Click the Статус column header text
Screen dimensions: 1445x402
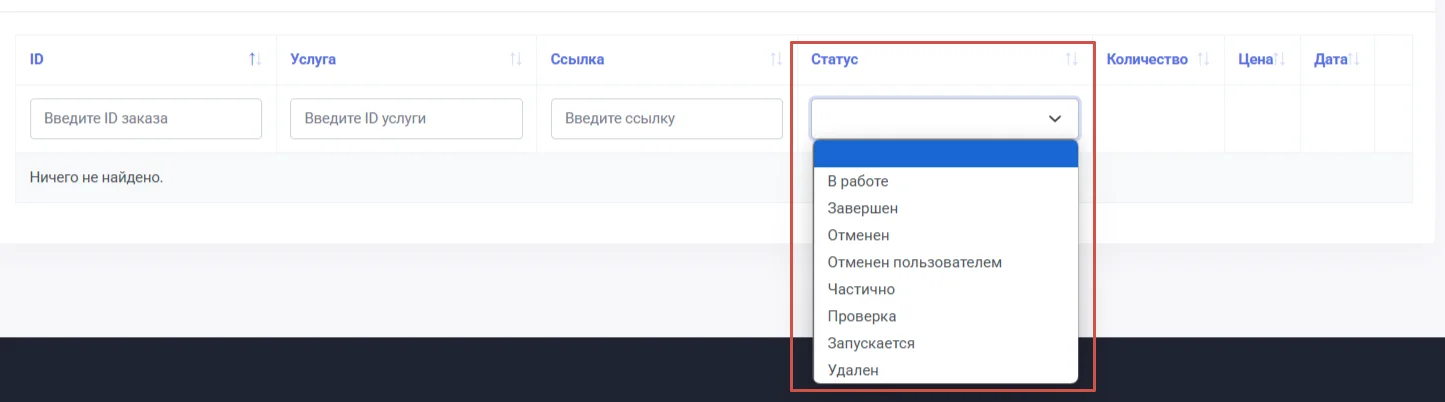[835, 60]
